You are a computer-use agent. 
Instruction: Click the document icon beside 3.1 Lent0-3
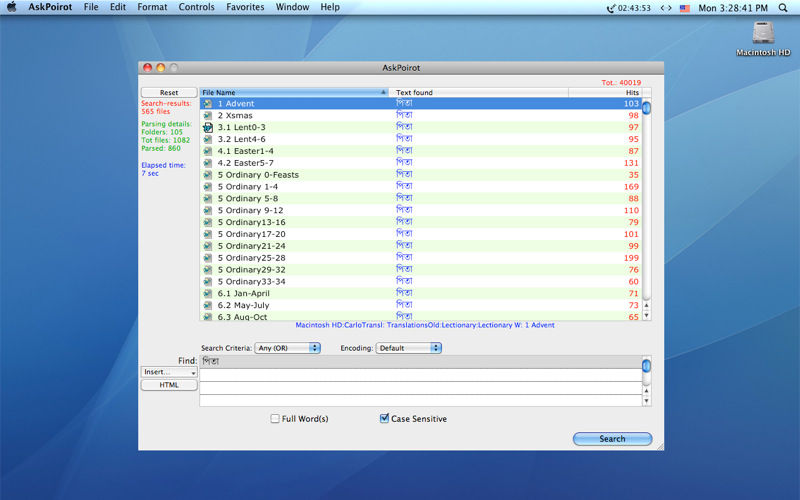(x=208, y=127)
